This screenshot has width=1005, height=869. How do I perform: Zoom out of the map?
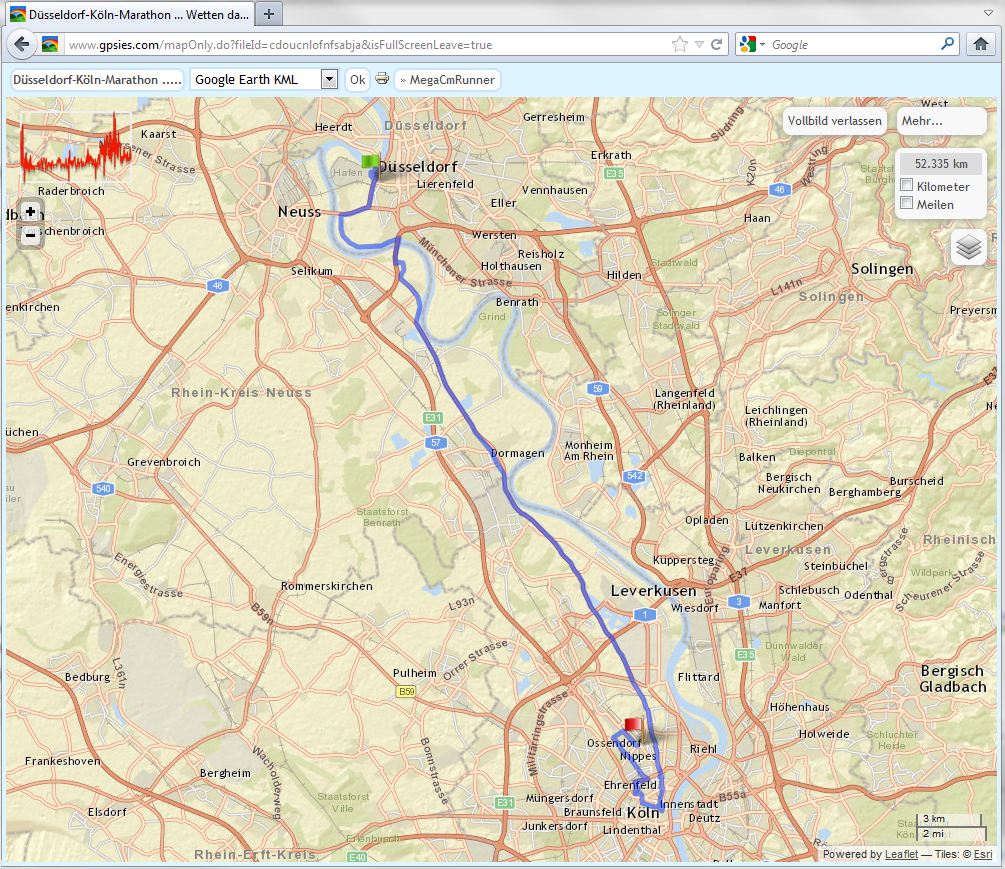click(x=31, y=236)
